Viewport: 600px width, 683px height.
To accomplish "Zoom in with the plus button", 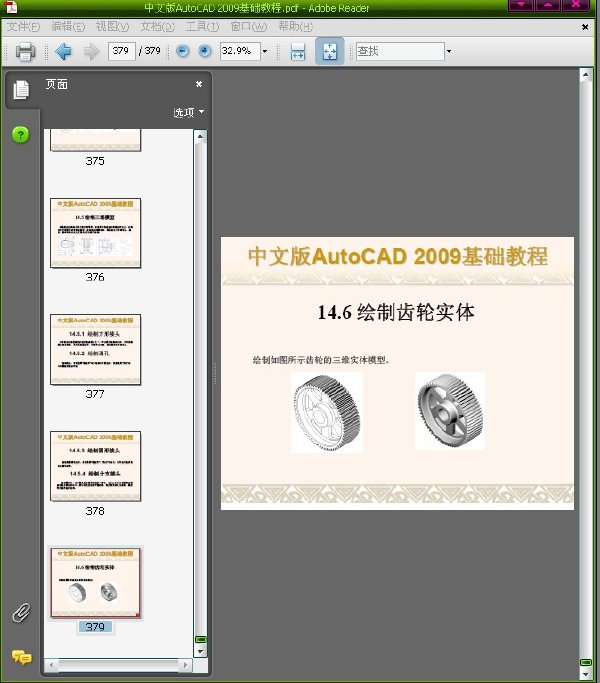I will coord(204,51).
